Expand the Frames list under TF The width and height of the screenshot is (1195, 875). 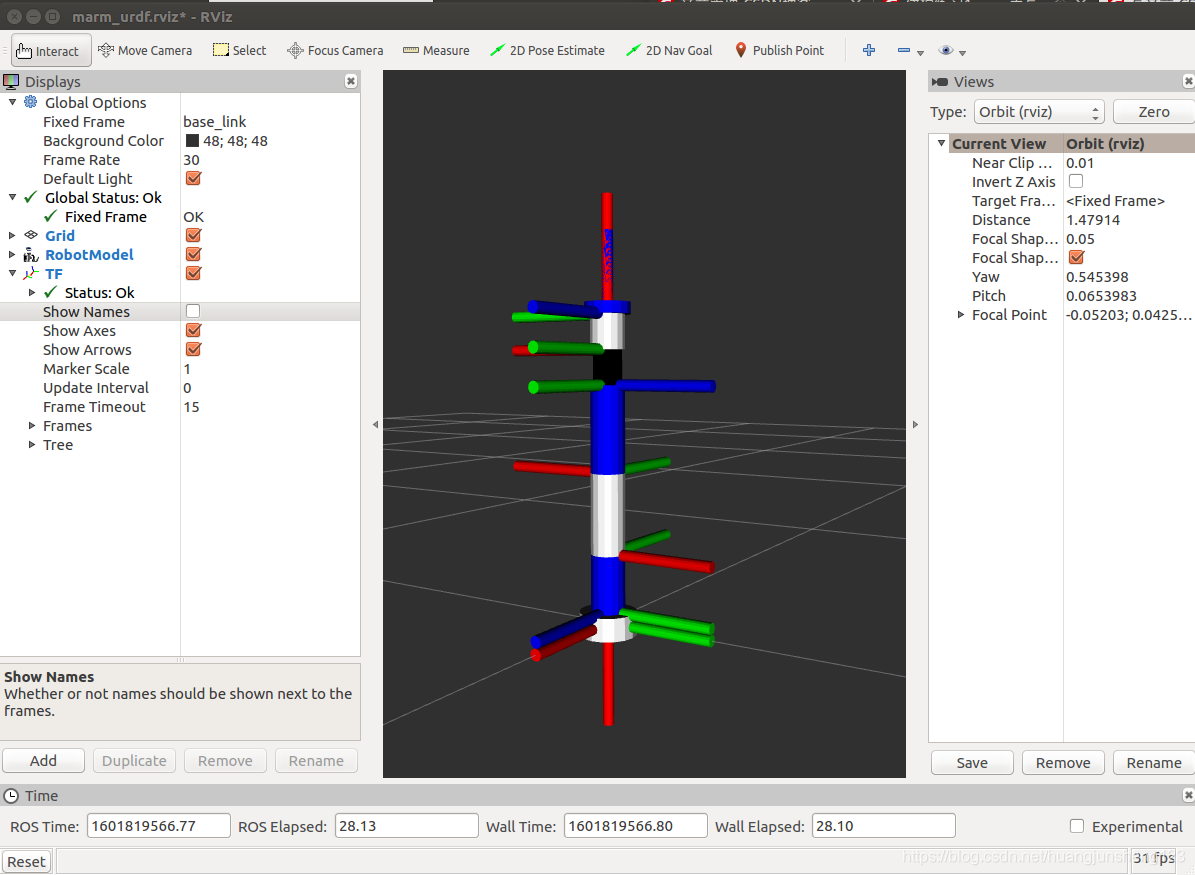pos(32,425)
